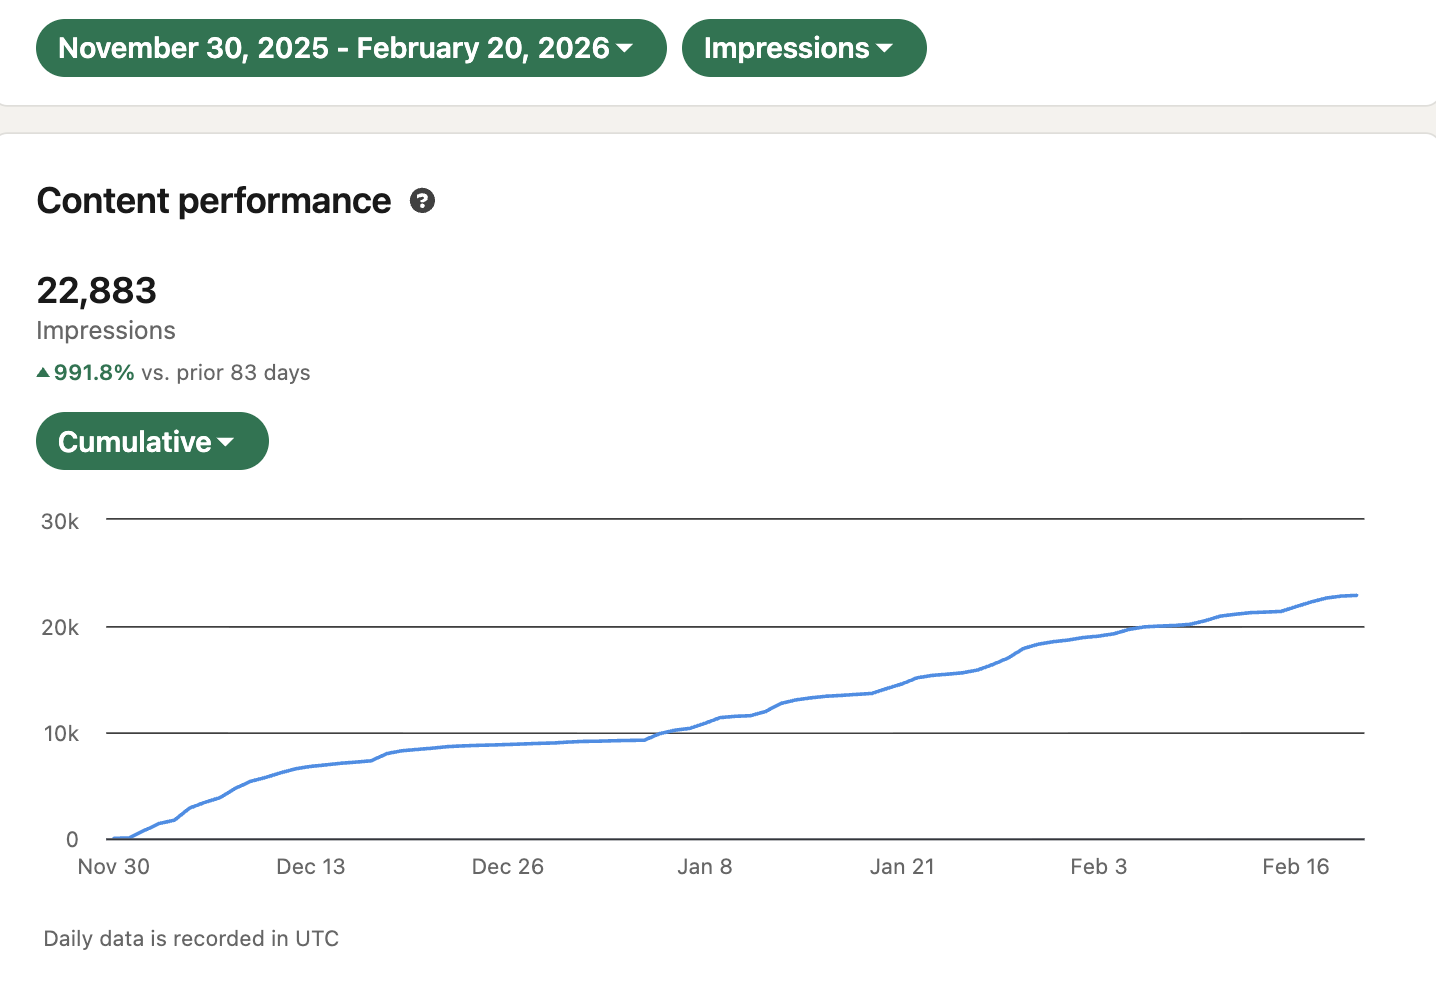Click the green upward growth arrow icon
This screenshot has width=1436, height=986.
tap(42, 371)
